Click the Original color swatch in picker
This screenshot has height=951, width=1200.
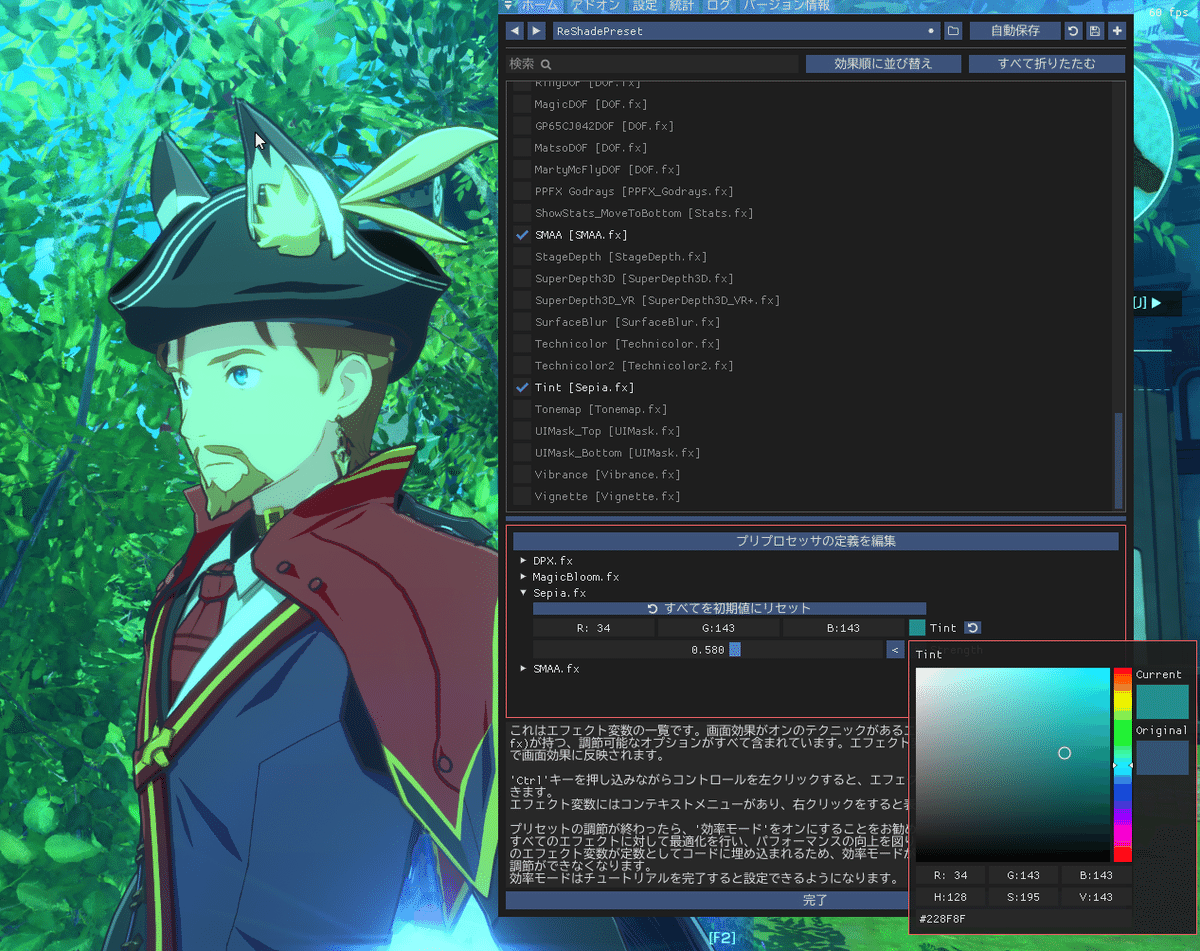1162,757
